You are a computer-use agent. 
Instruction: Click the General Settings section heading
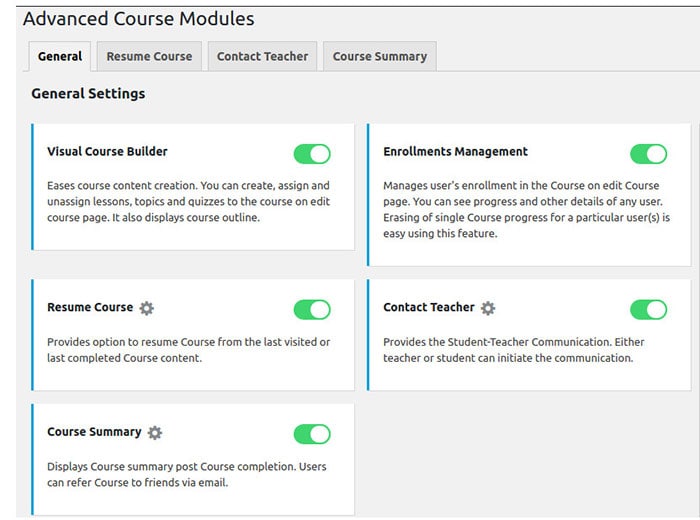click(x=88, y=94)
